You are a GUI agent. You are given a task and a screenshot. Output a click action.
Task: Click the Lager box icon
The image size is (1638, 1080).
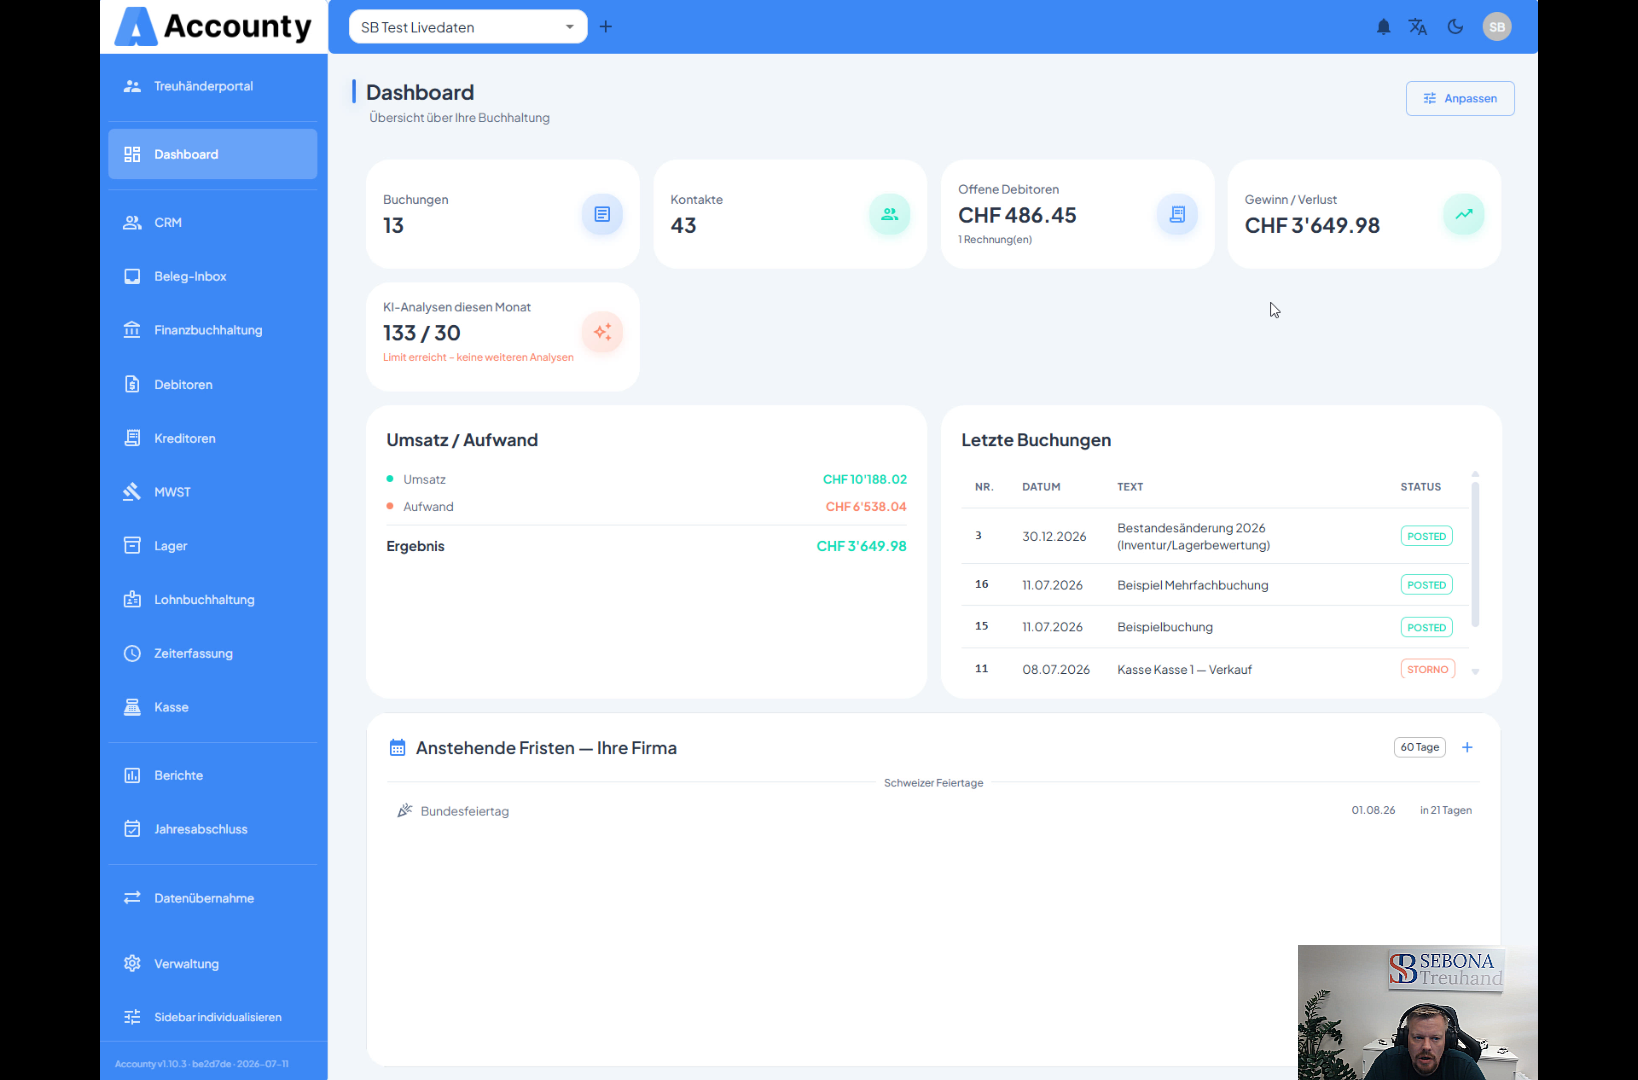(132, 545)
